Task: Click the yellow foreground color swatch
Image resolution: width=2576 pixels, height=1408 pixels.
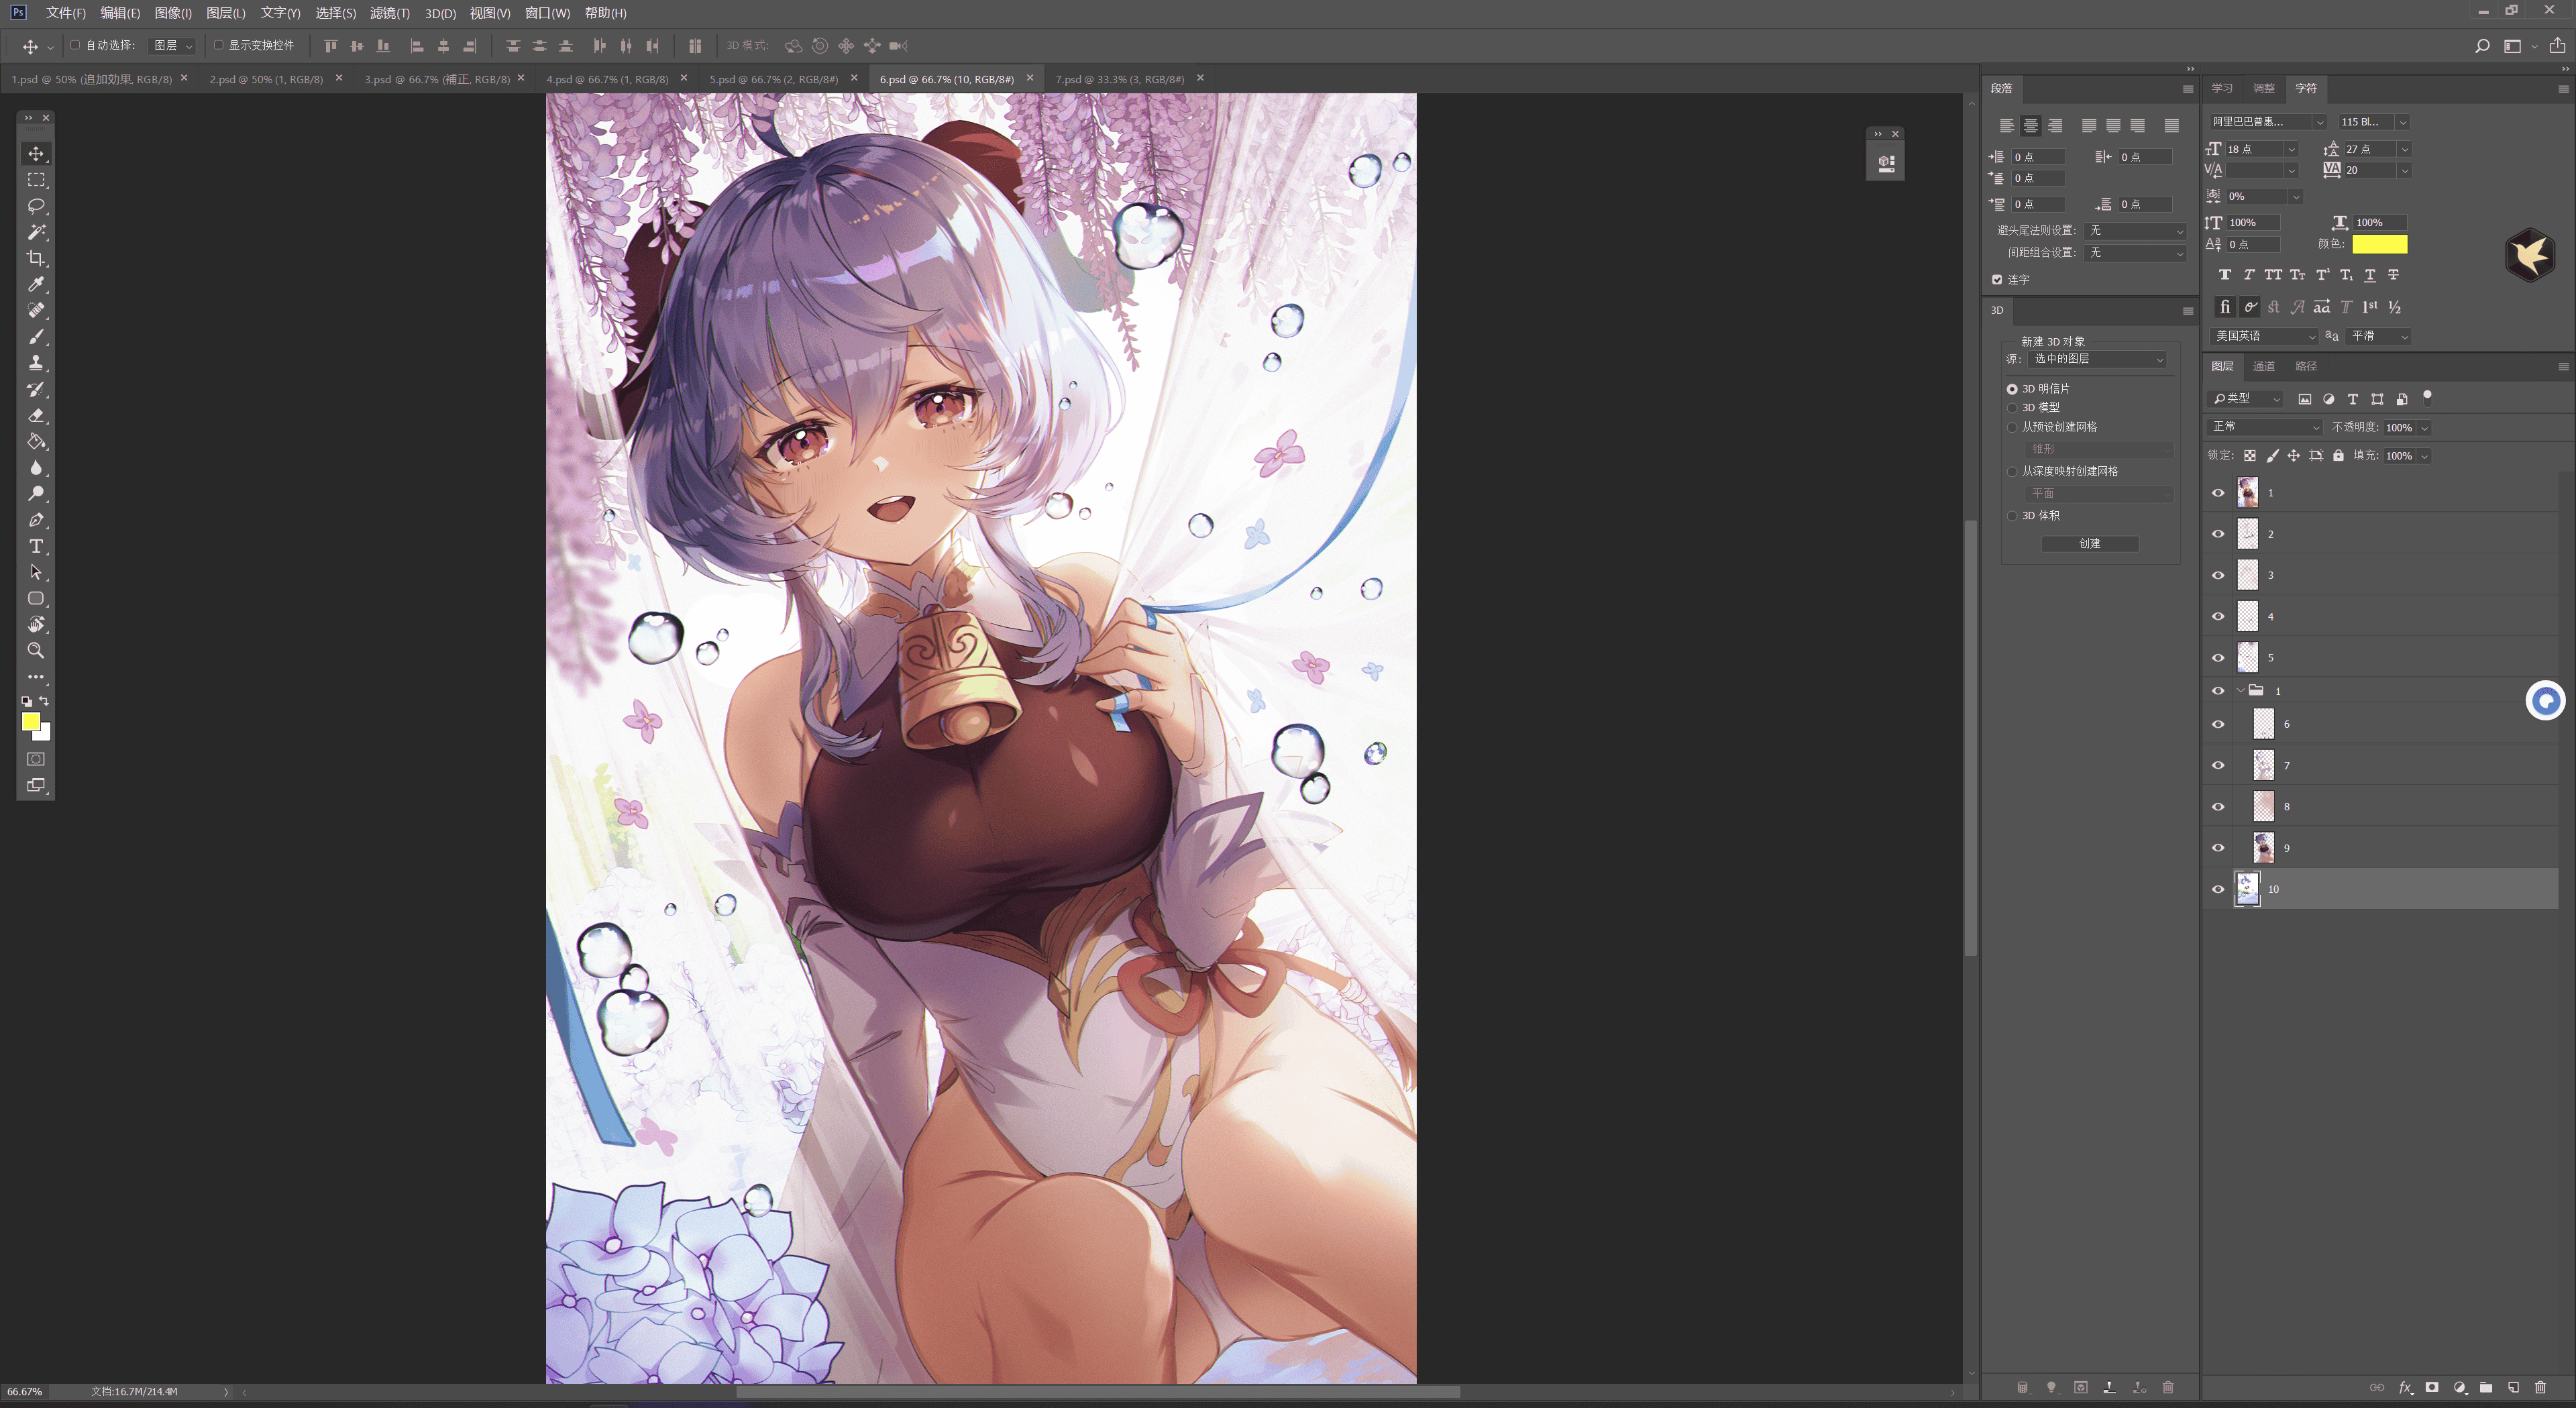Action: [x=30, y=721]
